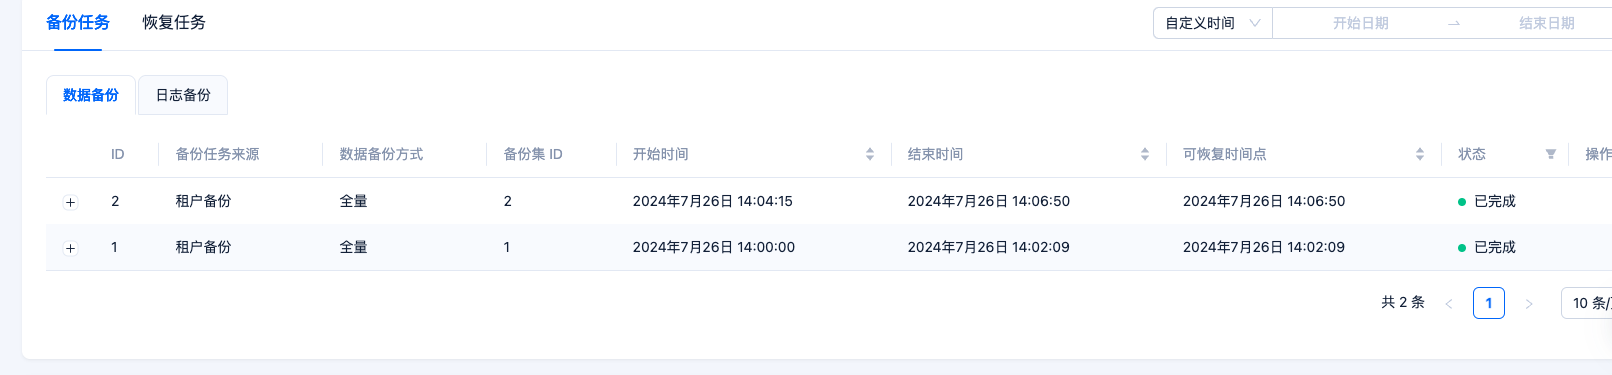This screenshot has width=1612, height=375.
Task: Open the 自定义时间 dropdown
Action: click(x=1213, y=23)
